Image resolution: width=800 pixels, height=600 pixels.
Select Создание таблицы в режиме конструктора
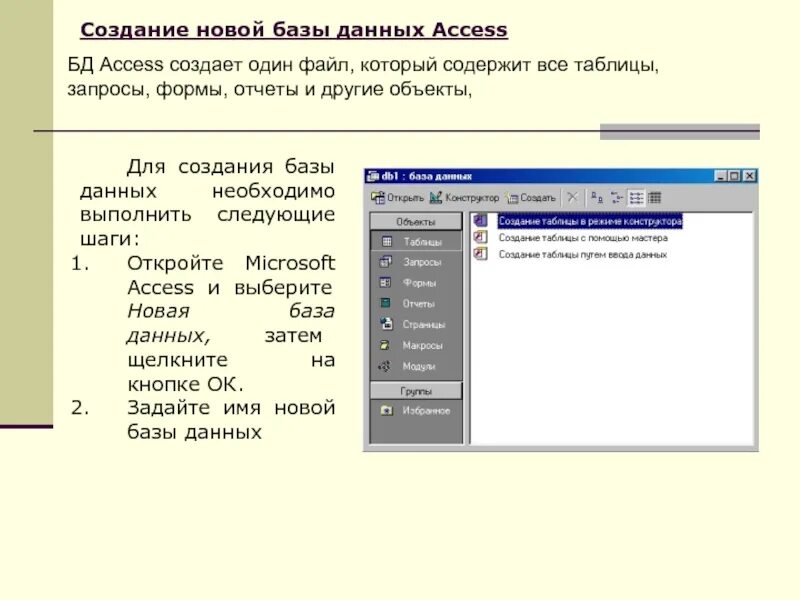point(590,221)
